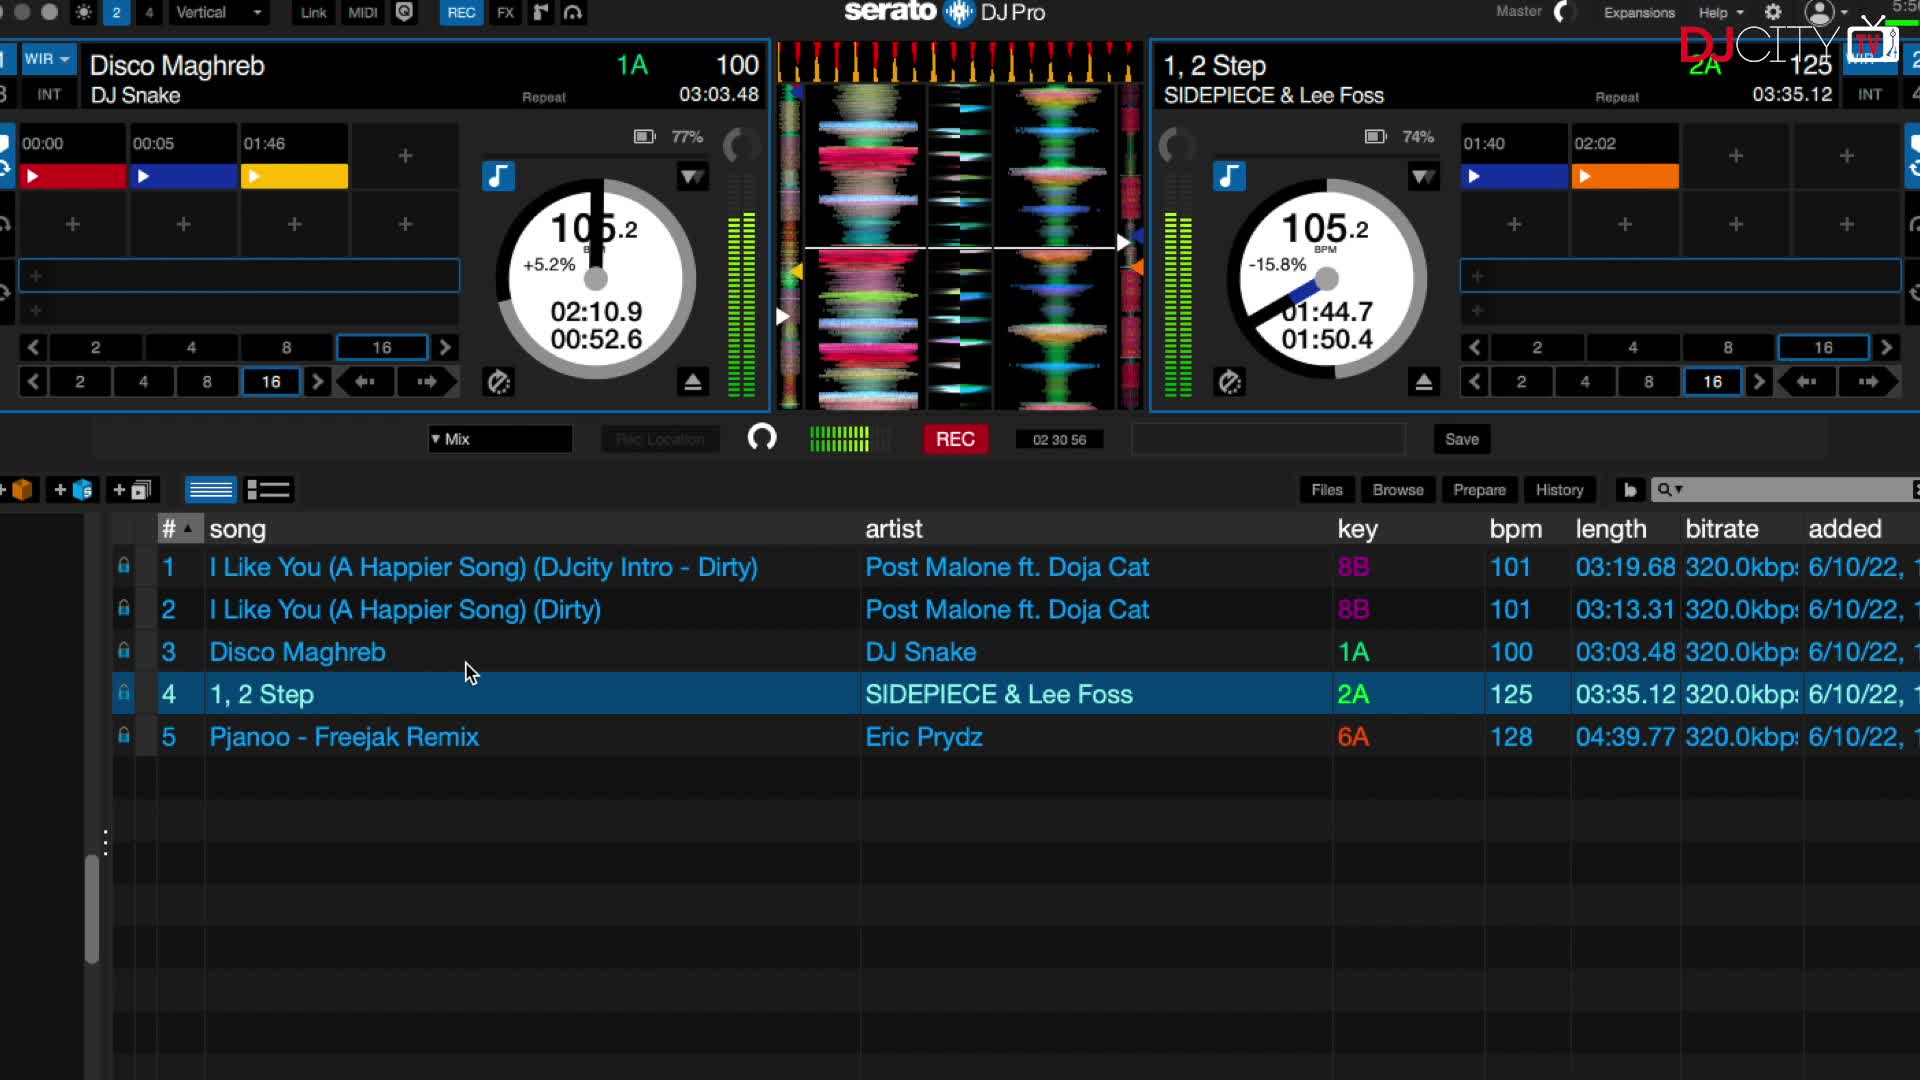1920x1080 pixels.
Task: Select 4-beat loop on right deck
Action: [1632, 348]
